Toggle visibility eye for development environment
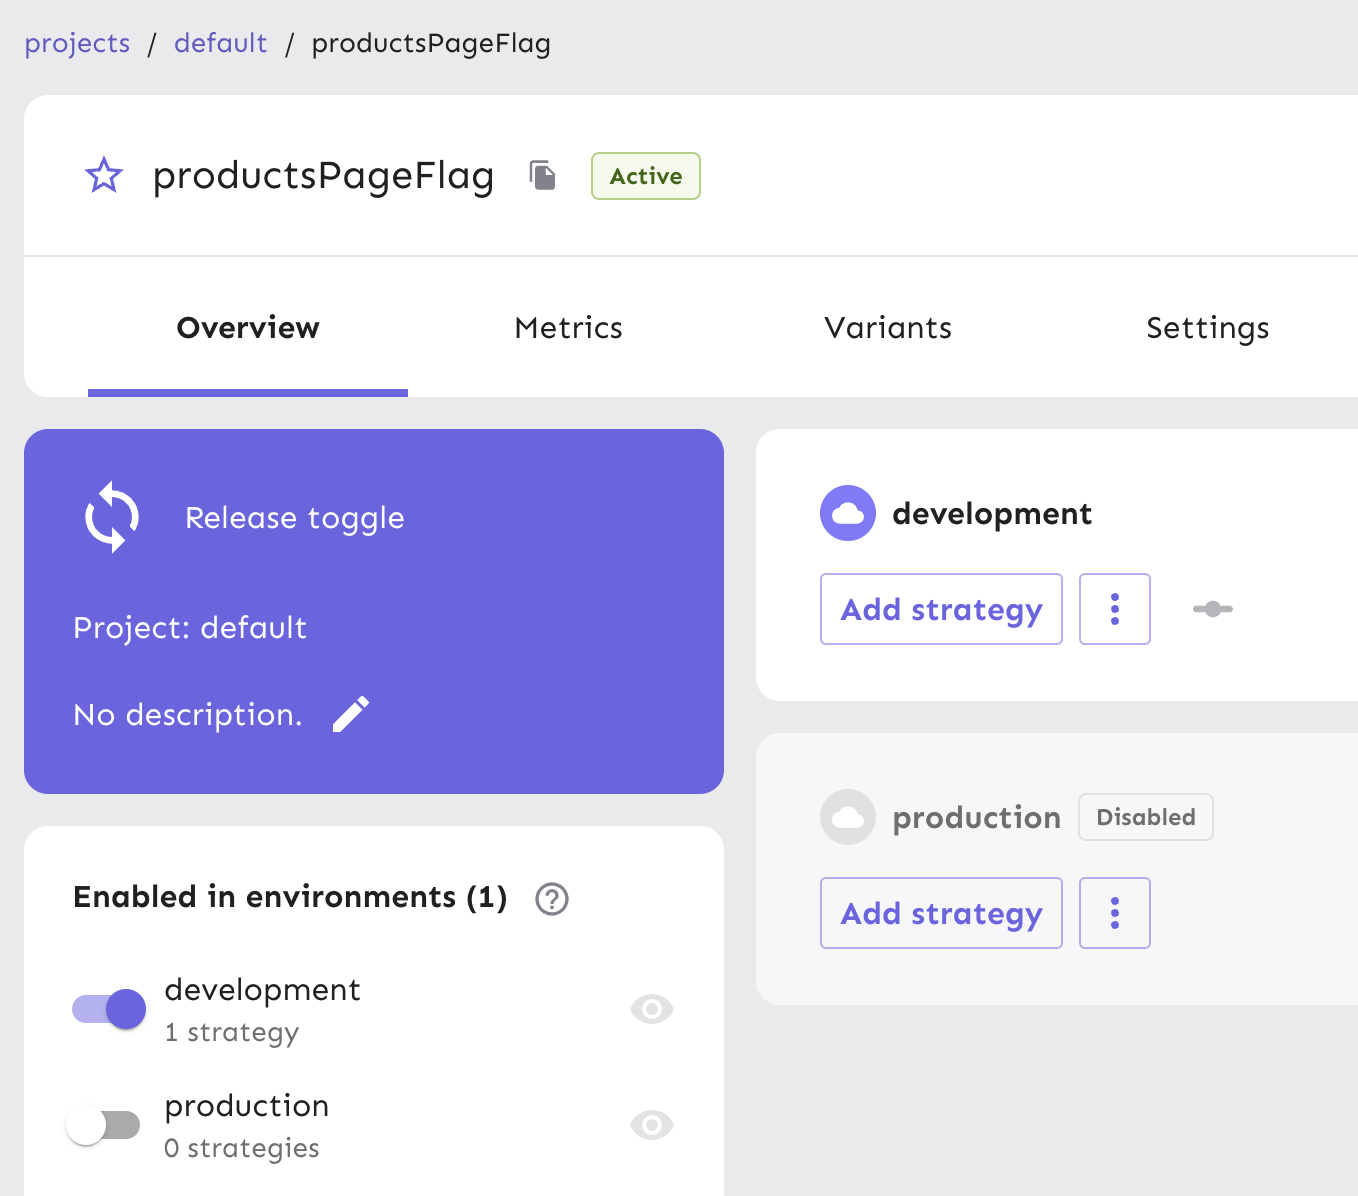Viewport: 1358px width, 1196px height. click(x=652, y=1009)
